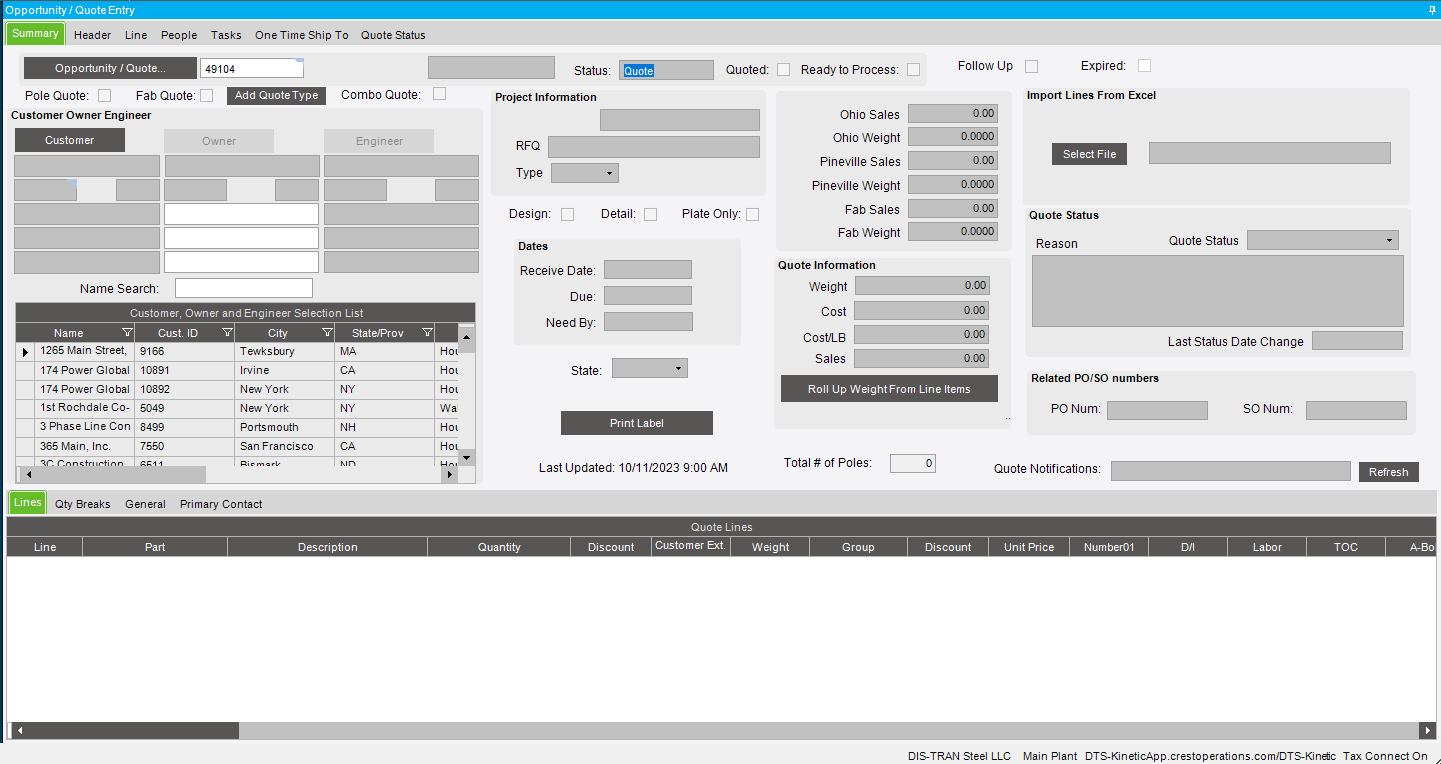The height and width of the screenshot is (764, 1441).
Task: Click the row selector arrow for 1265 Main Street
Action: tap(26, 352)
